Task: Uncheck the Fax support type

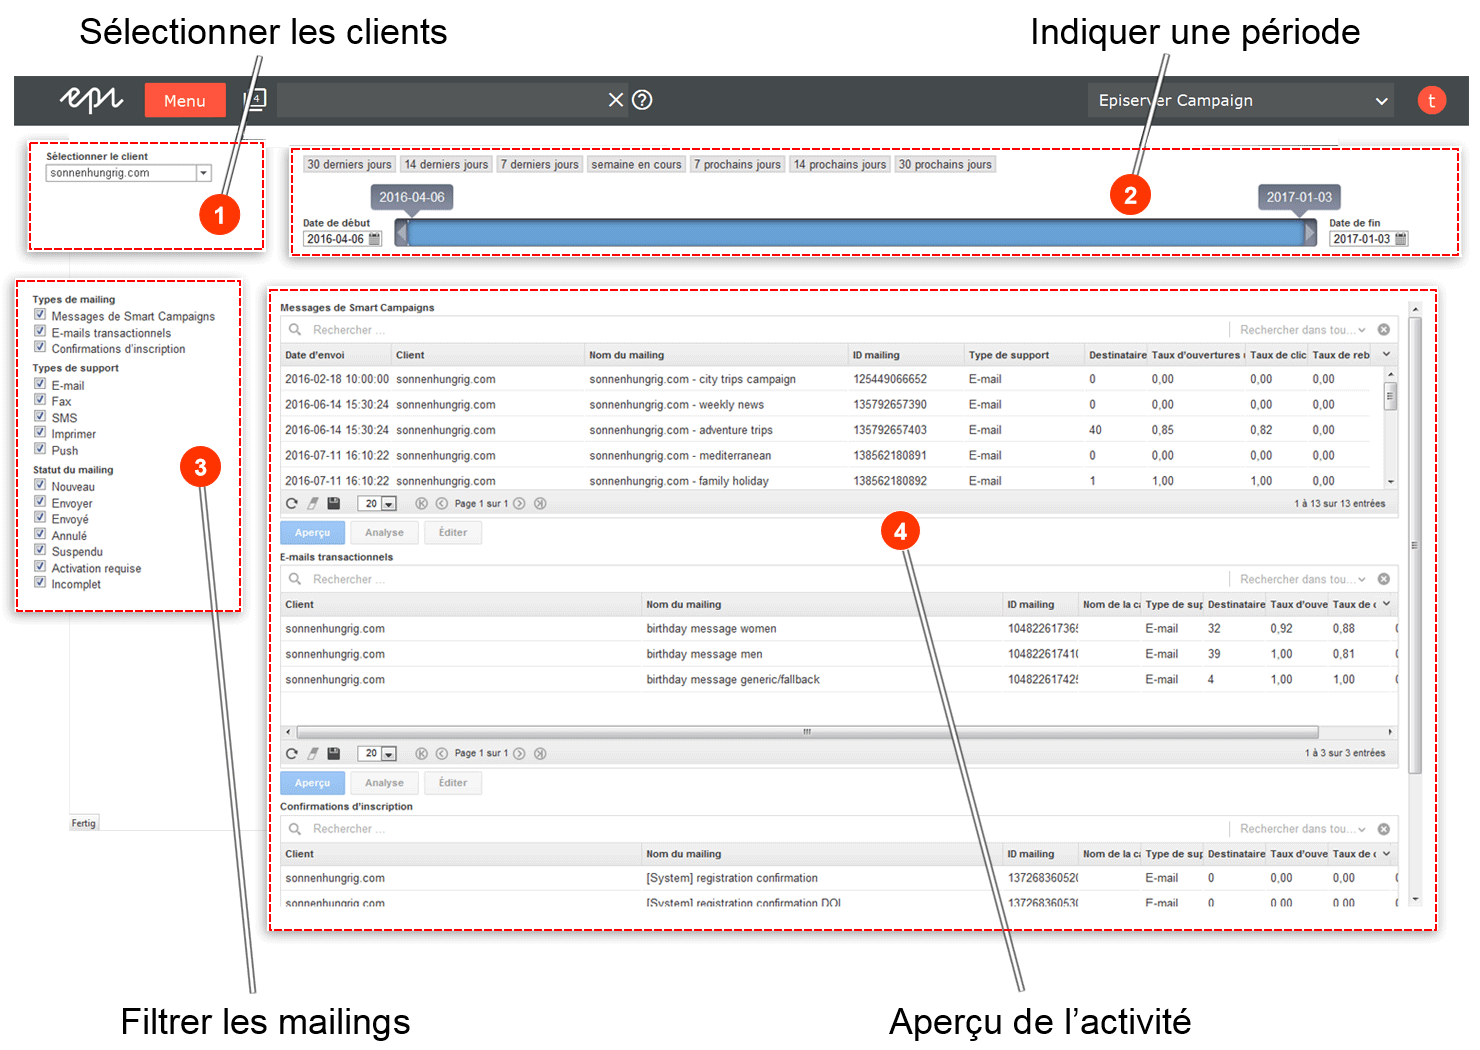Action: (40, 400)
